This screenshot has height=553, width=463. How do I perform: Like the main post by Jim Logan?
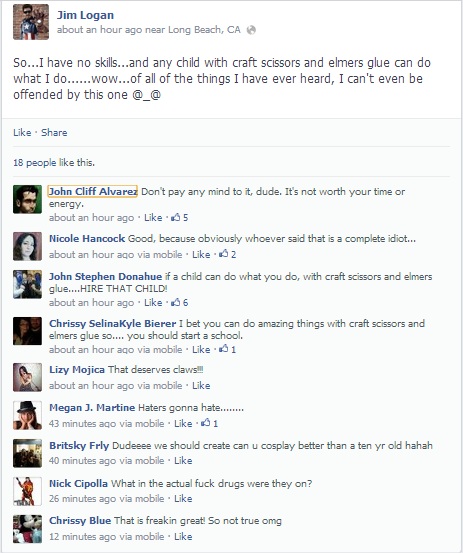(x=22, y=133)
